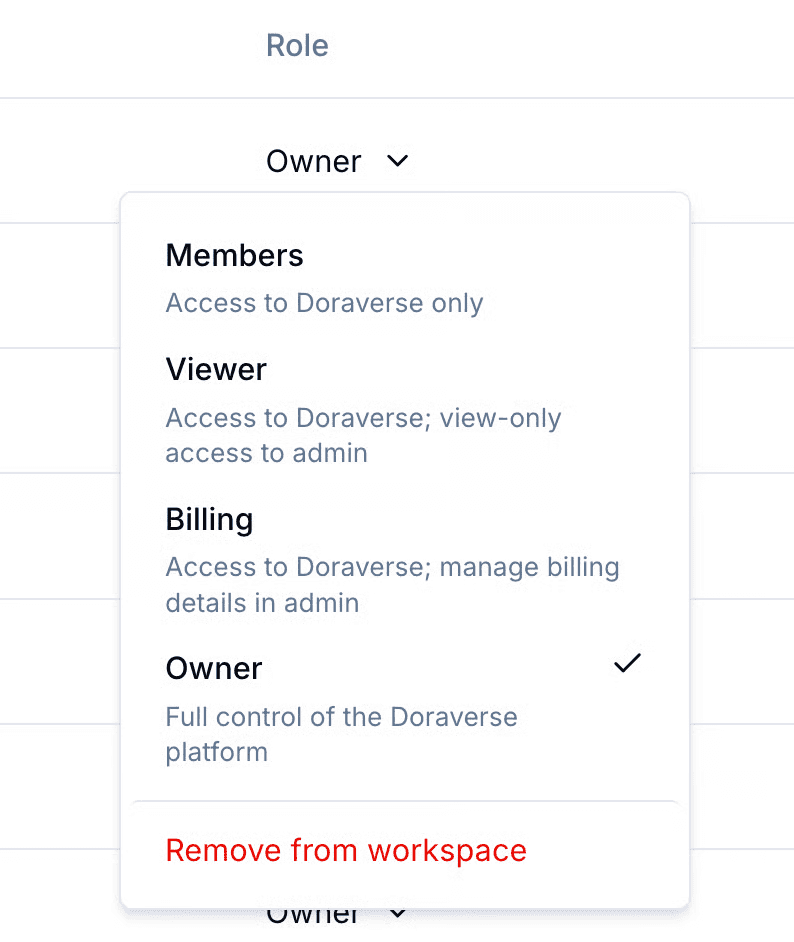
Task: Click 'Access to Doraverse only' description
Action: pos(324,303)
